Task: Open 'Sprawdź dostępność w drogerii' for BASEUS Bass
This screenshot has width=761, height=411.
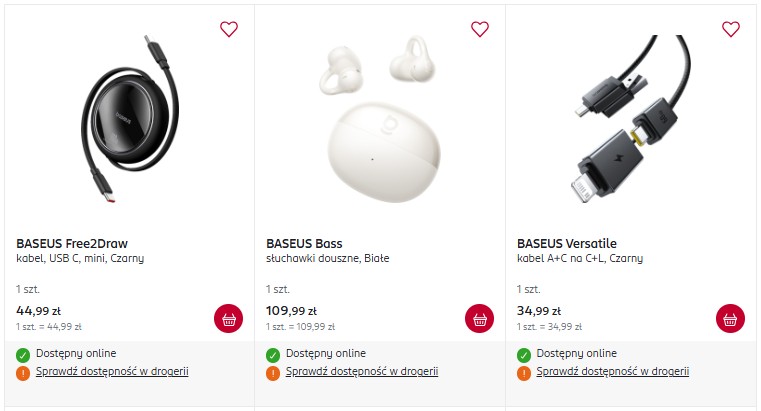Action: click(x=362, y=372)
